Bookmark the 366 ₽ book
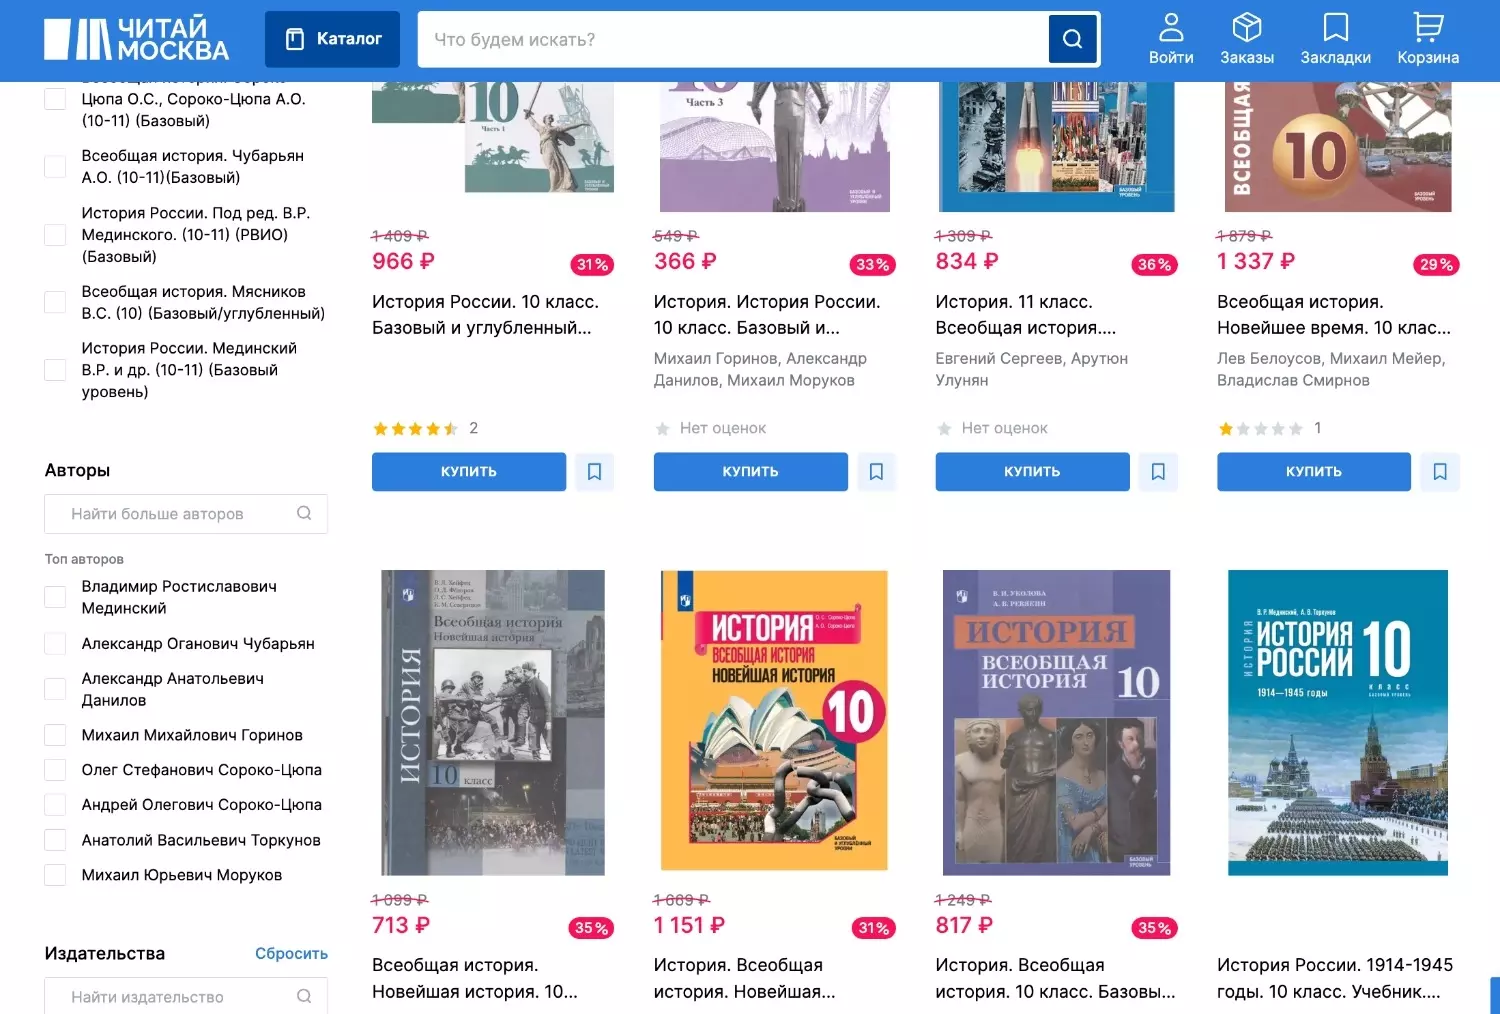This screenshot has width=1500, height=1014. click(x=876, y=472)
